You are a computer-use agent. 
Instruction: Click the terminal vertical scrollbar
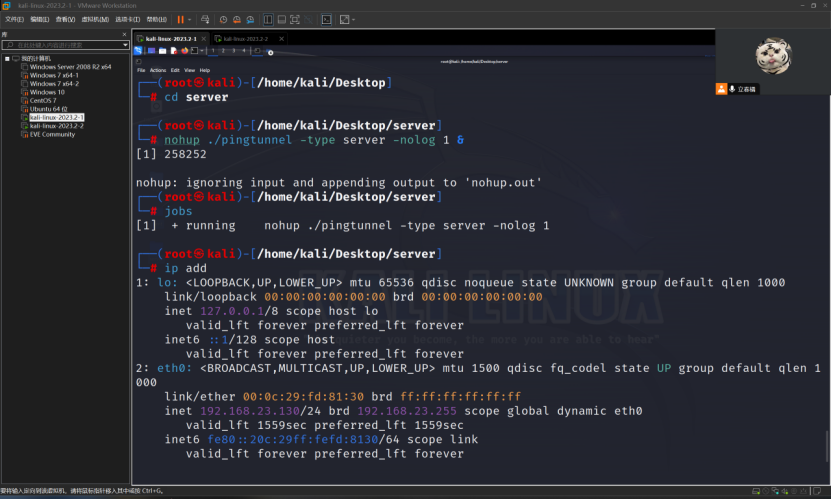[827, 445]
